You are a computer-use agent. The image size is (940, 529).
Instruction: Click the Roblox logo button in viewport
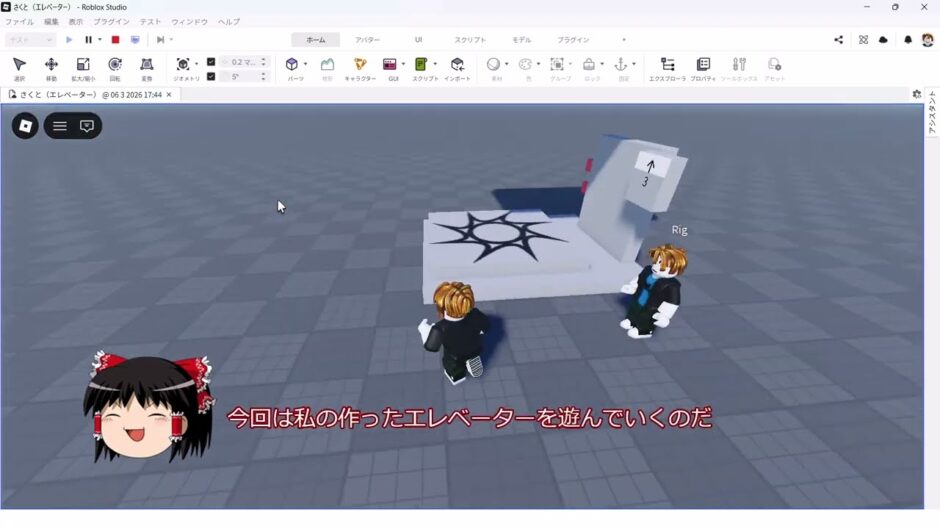tap(26, 126)
